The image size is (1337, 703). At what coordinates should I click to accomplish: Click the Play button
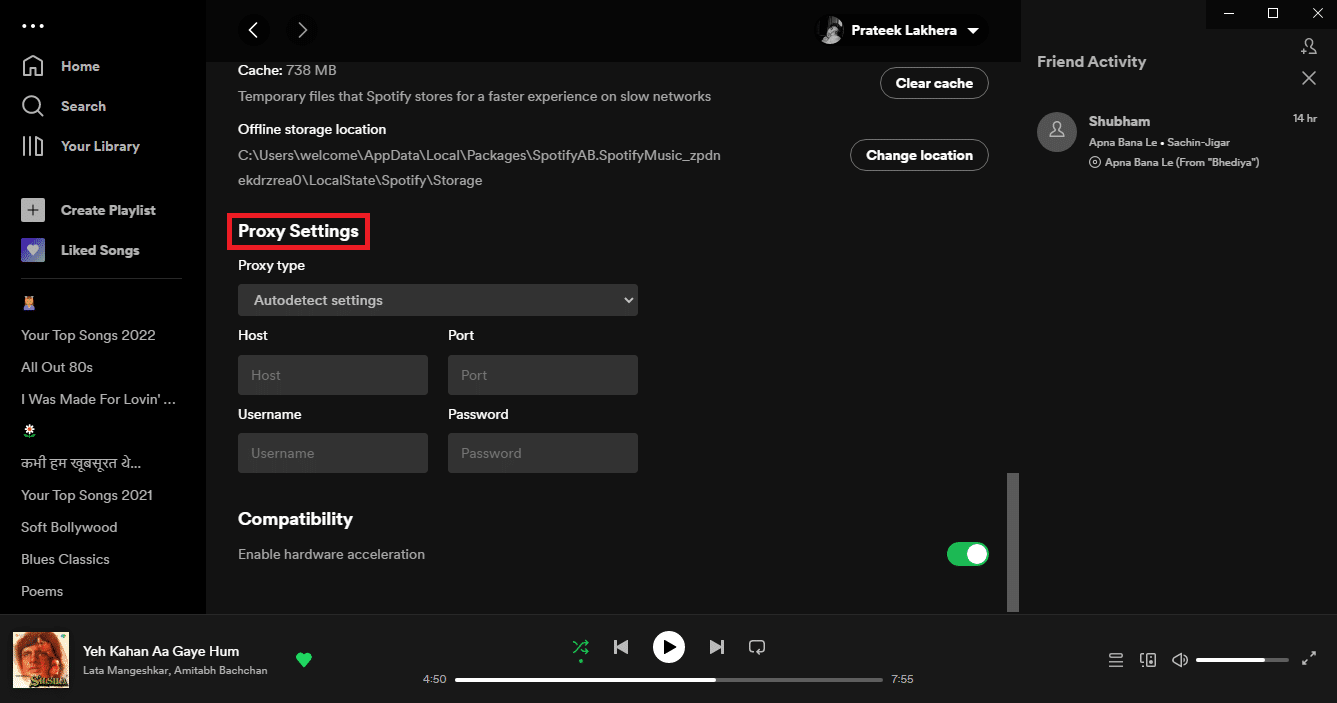[x=669, y=647]
